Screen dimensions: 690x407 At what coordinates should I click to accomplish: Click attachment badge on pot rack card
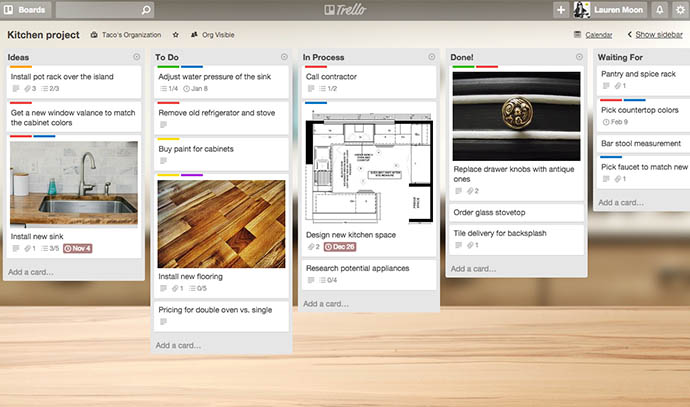point(30,88)
